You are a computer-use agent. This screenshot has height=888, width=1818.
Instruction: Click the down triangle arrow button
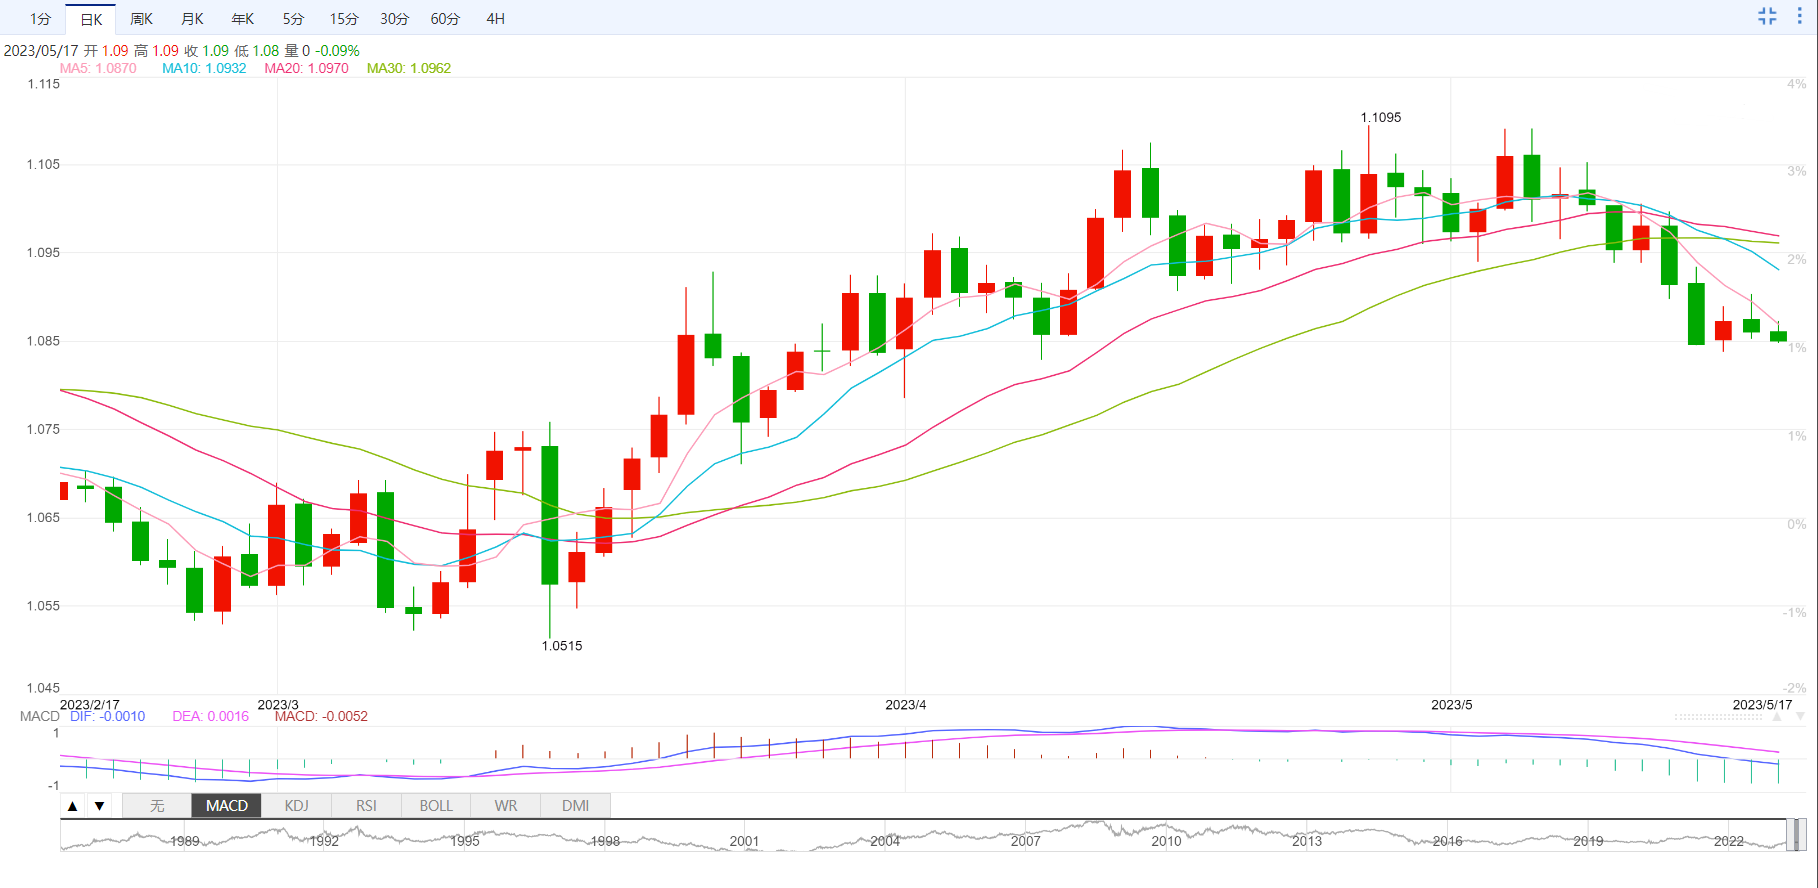tap(99, 806)
